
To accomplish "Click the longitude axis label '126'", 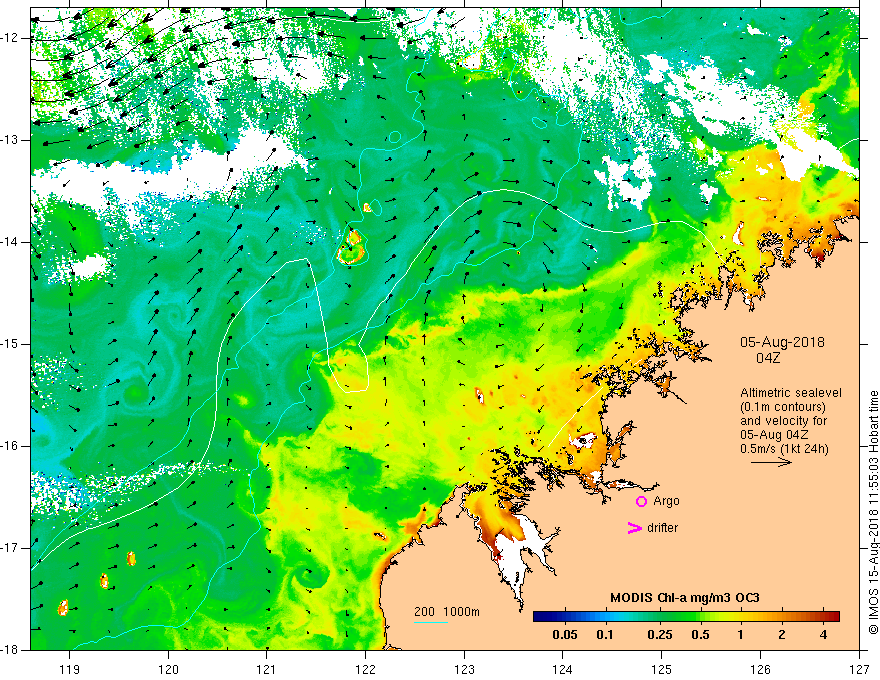I will (760, 669).
